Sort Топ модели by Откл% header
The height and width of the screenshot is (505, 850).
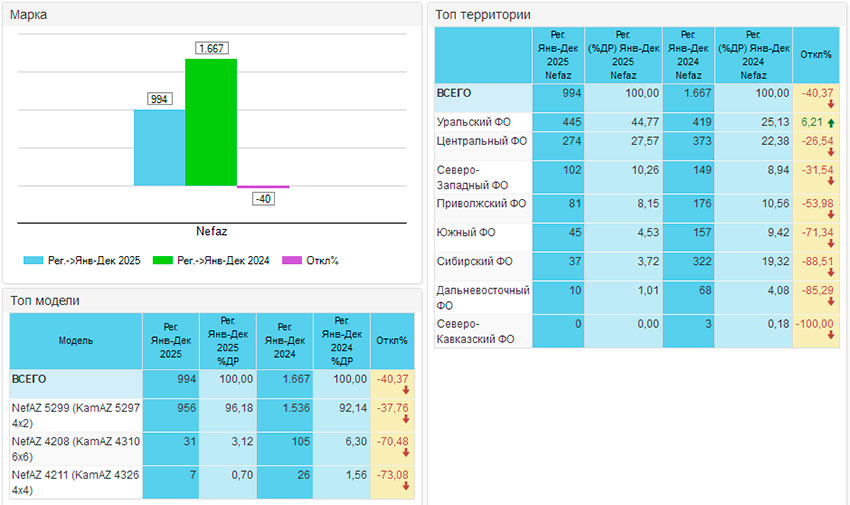[391, 340]
